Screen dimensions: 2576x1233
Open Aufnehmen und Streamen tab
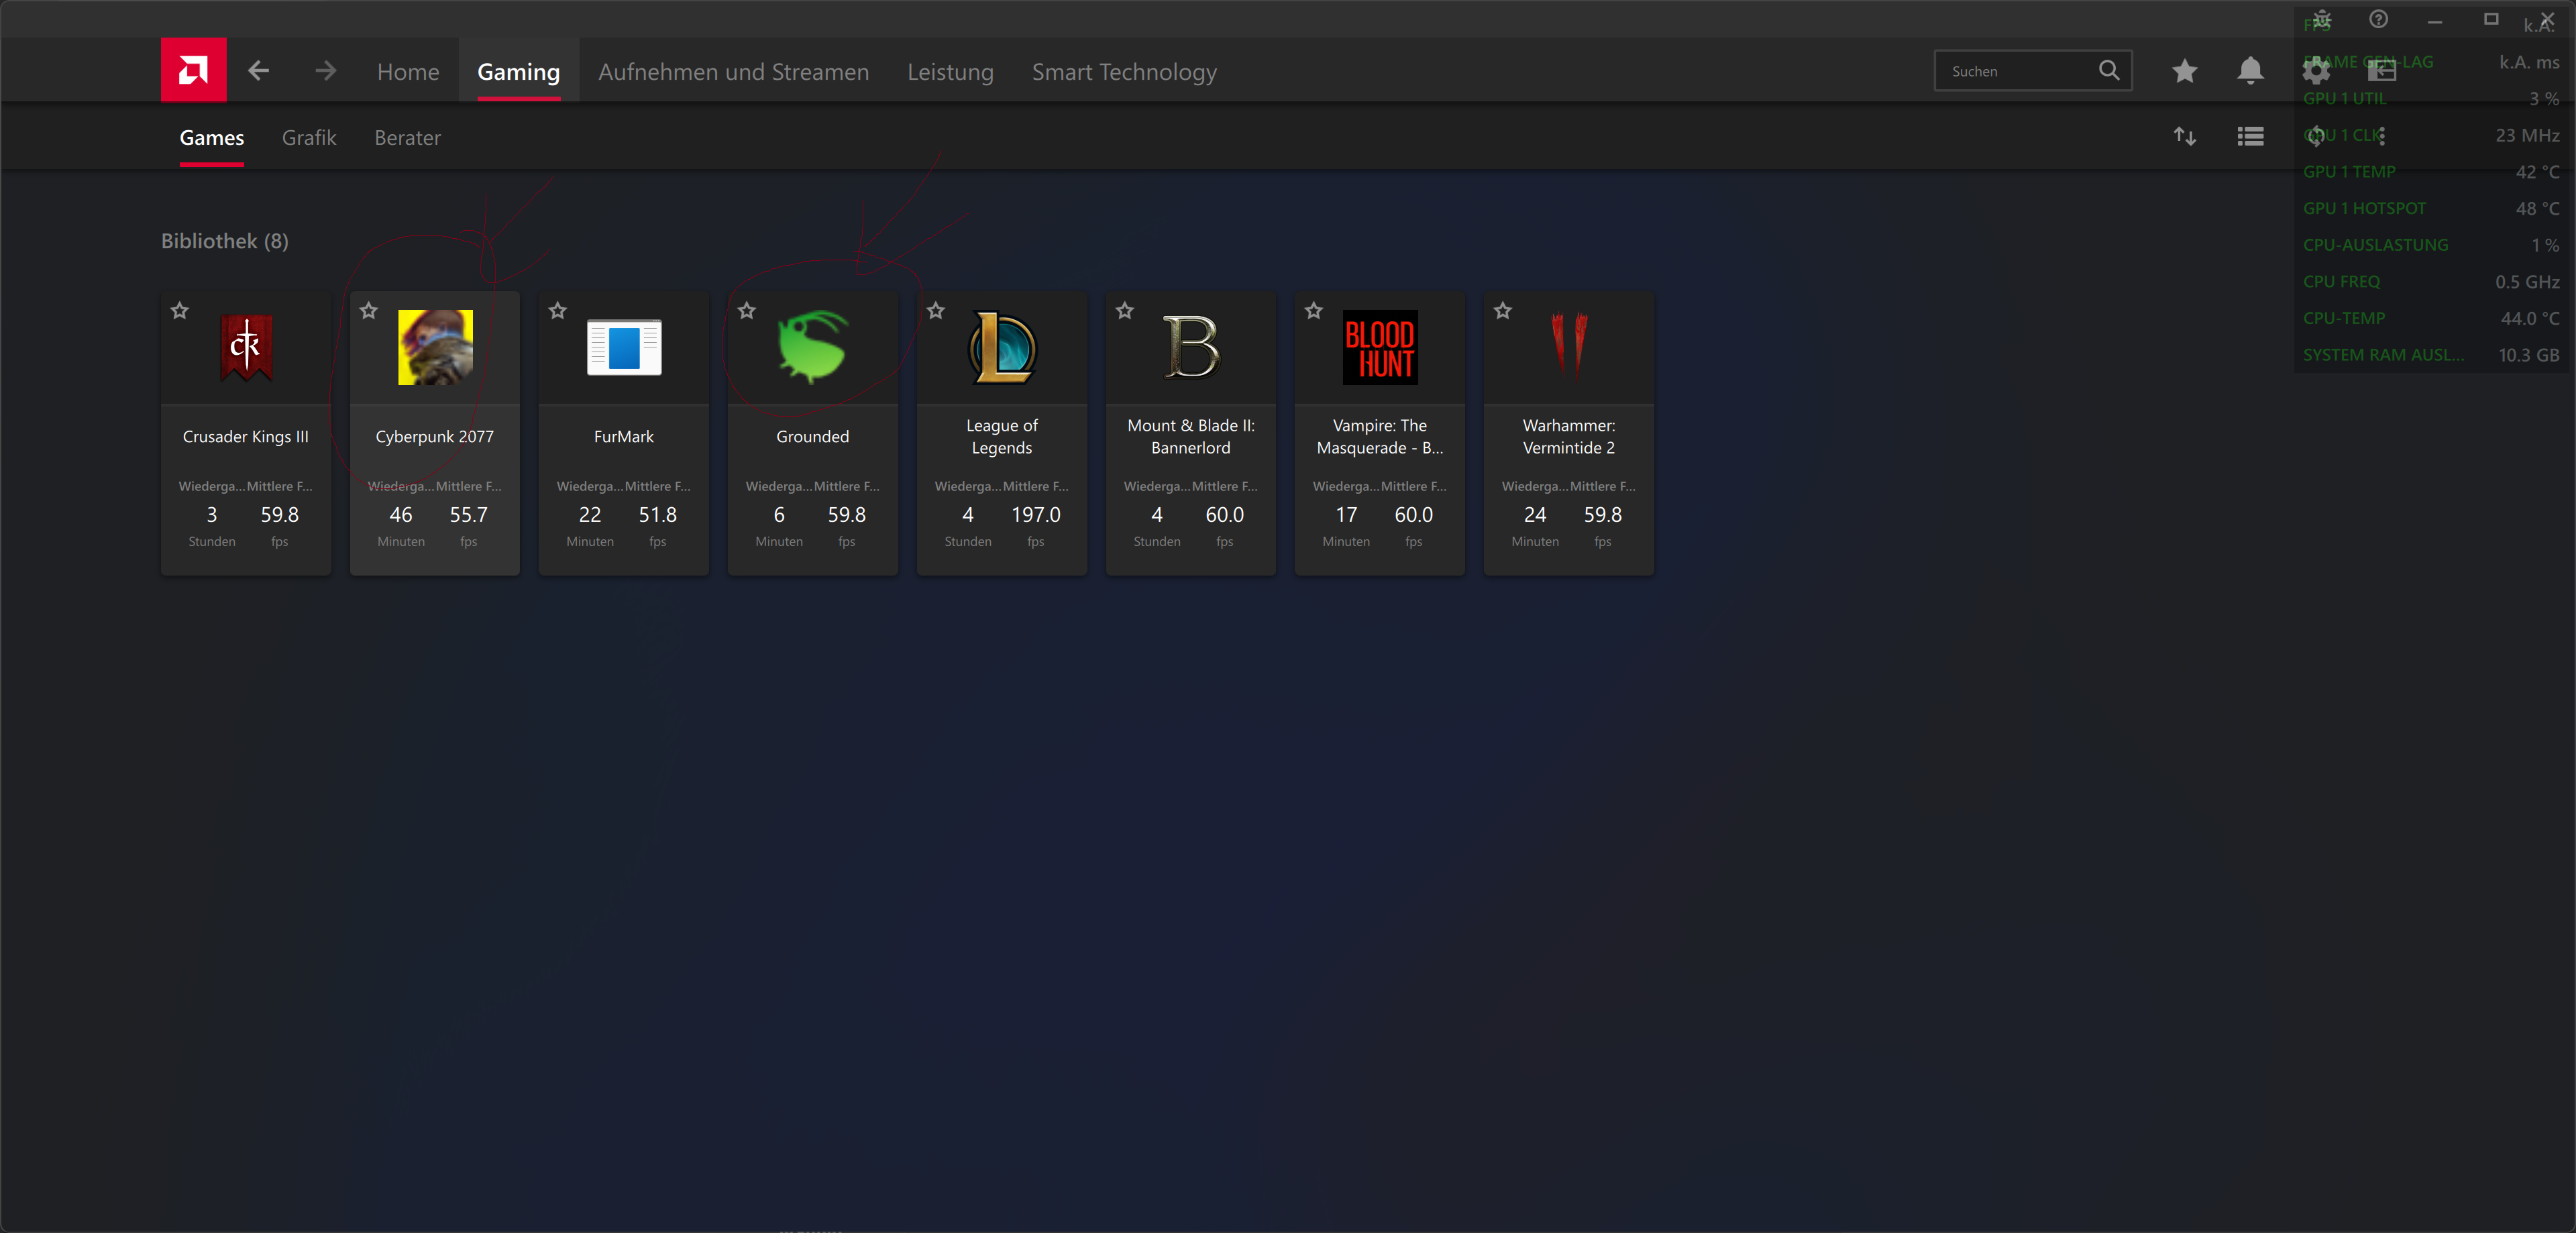(x=733, y=72)
